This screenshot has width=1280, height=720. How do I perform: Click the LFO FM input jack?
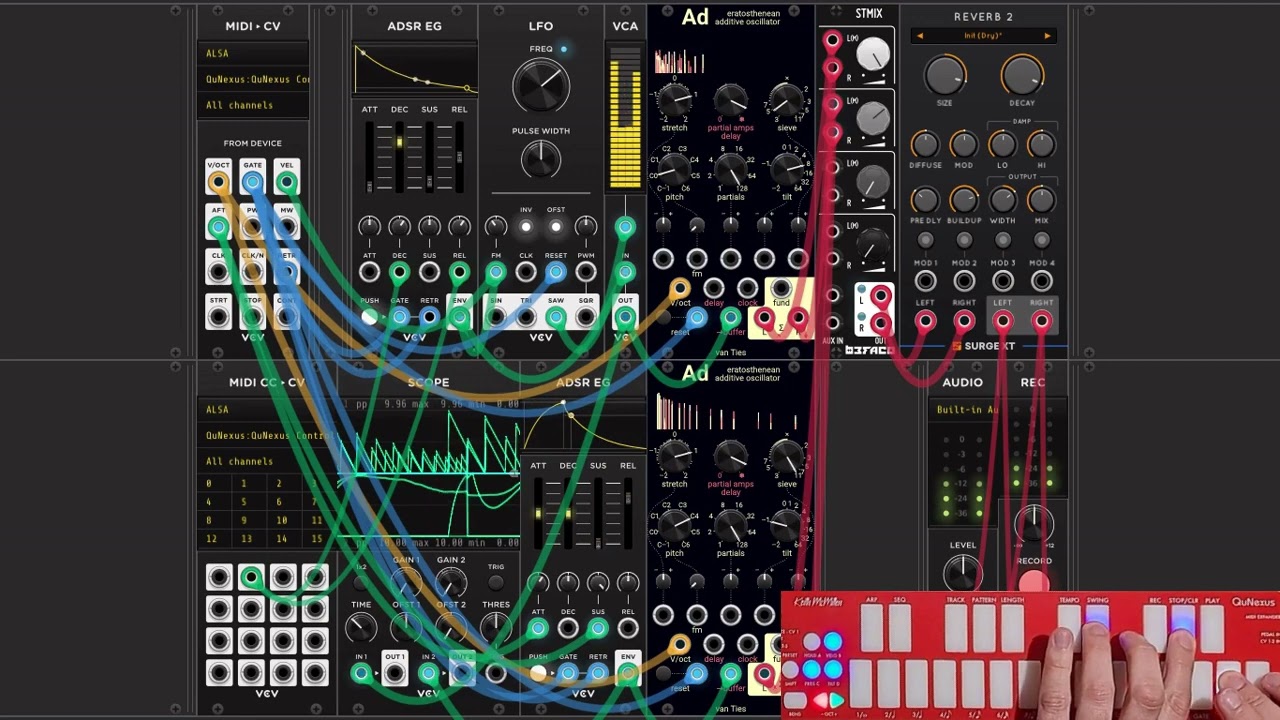point(496,272)
